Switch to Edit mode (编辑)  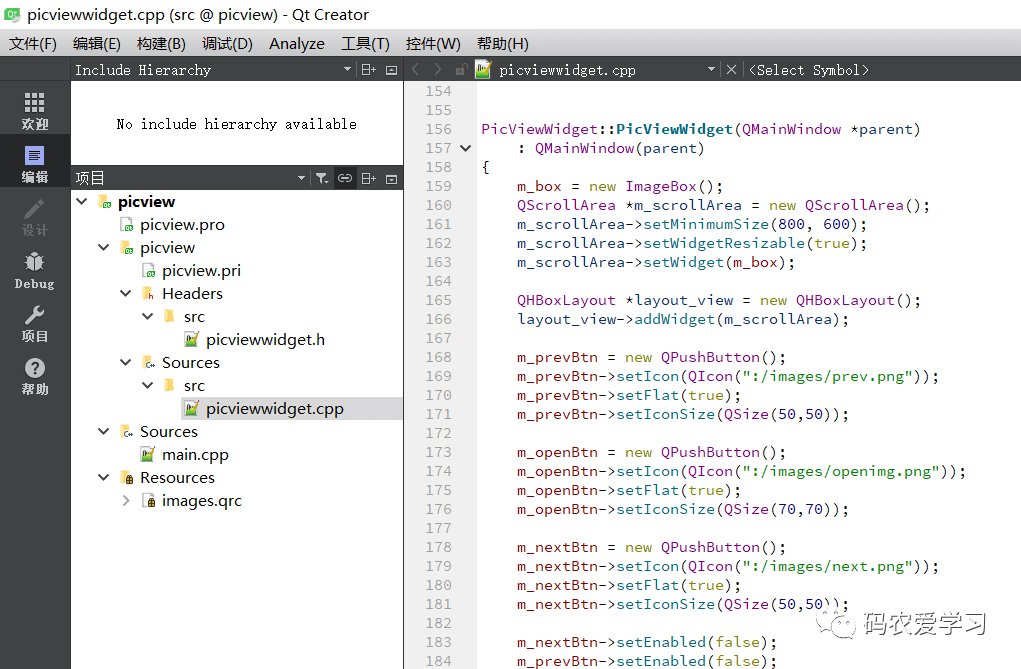[35, 163]
